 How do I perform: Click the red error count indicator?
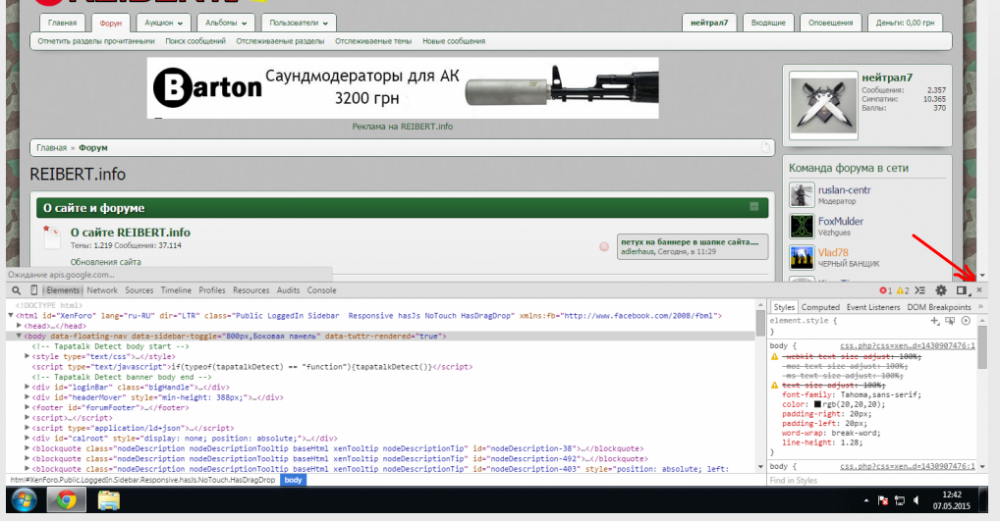884,290
